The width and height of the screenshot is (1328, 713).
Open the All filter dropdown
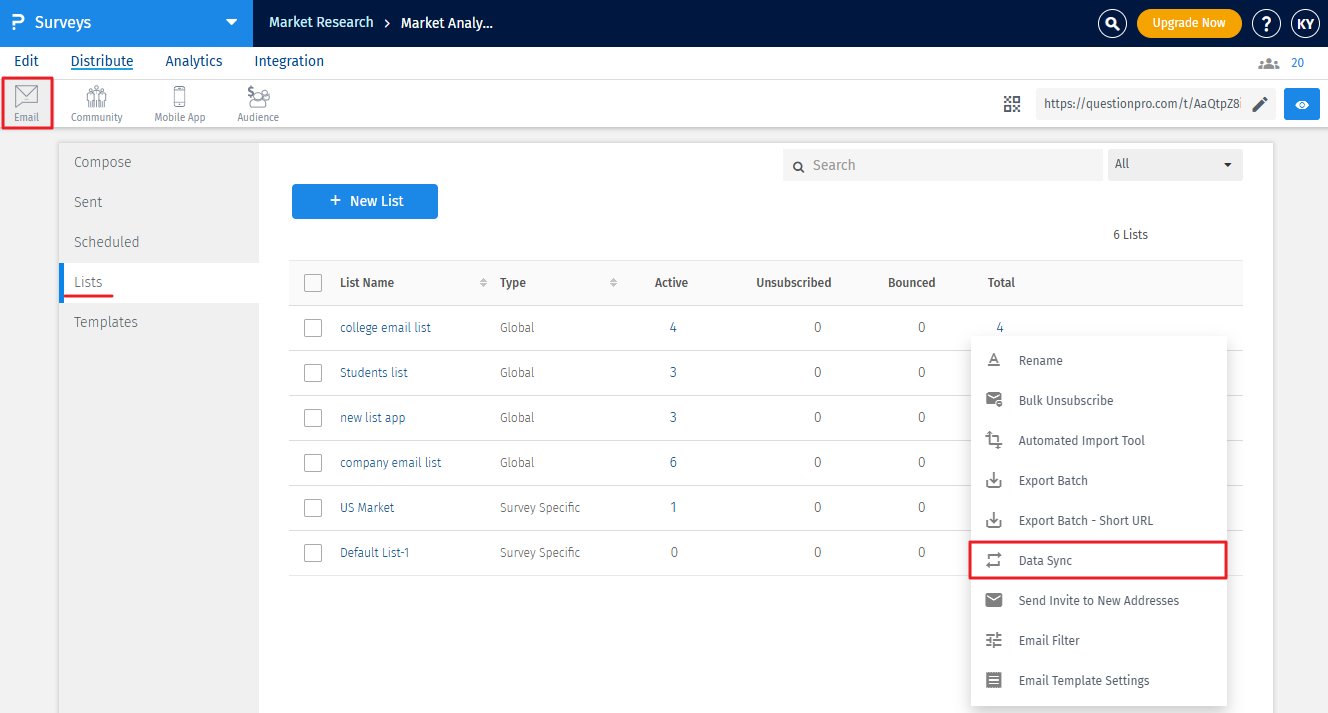[1174, 165]
